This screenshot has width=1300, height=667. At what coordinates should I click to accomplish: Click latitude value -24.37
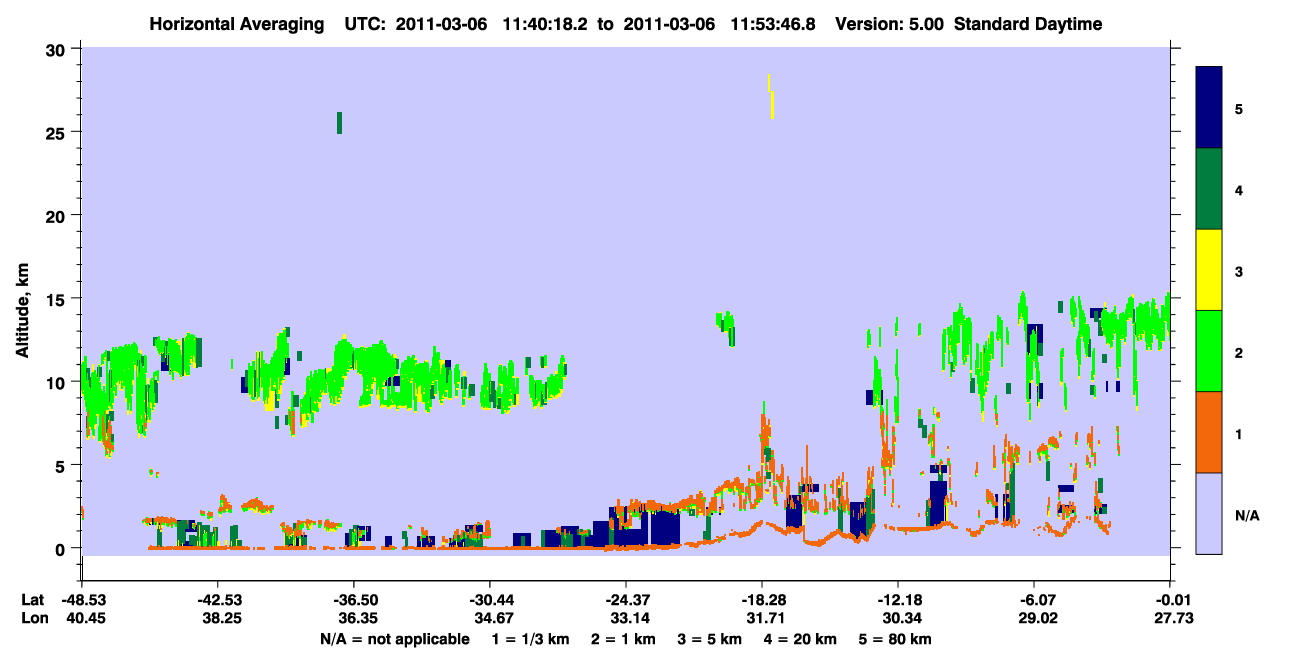pyautogui.click(x=626, y=600)
